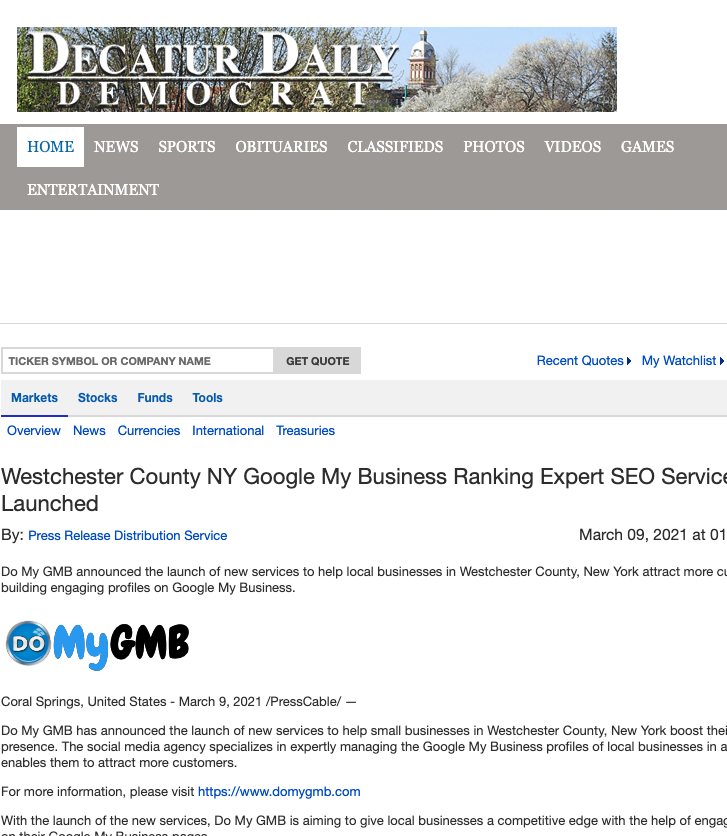
Task: Visit the domygmb.com website link
Action: 279,792
